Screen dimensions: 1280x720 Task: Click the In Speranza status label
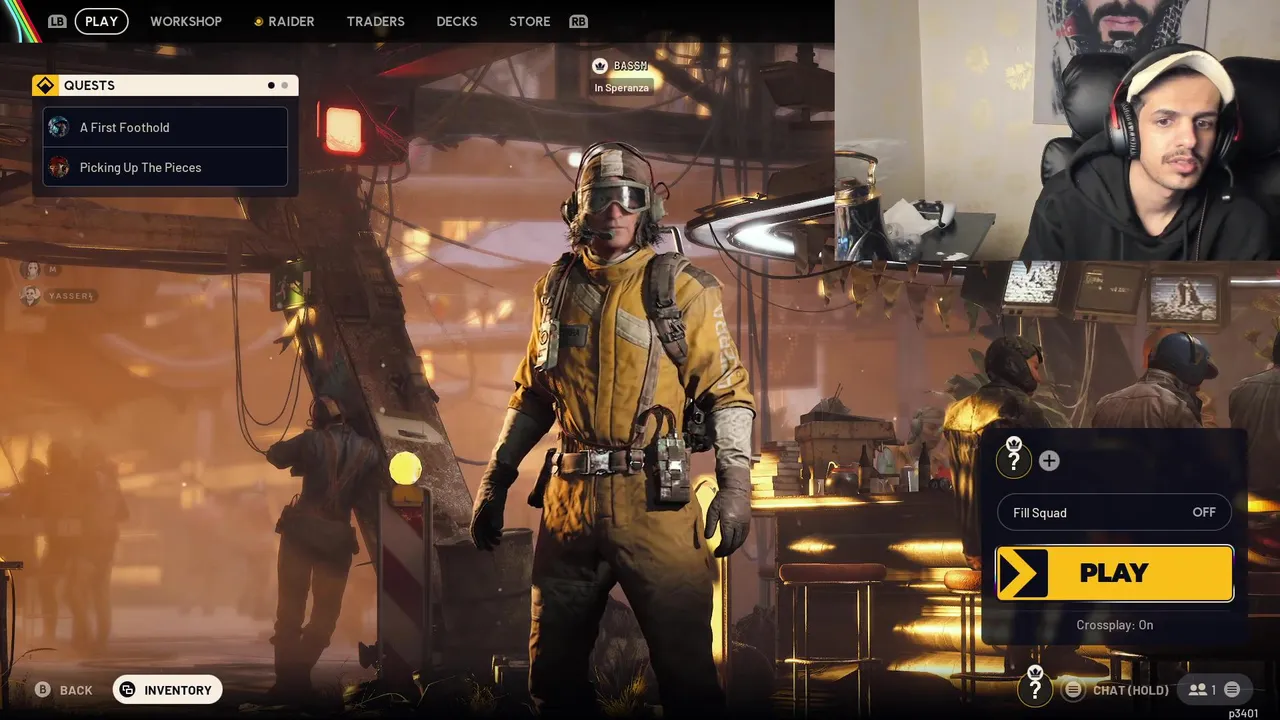tap(622, 88)
